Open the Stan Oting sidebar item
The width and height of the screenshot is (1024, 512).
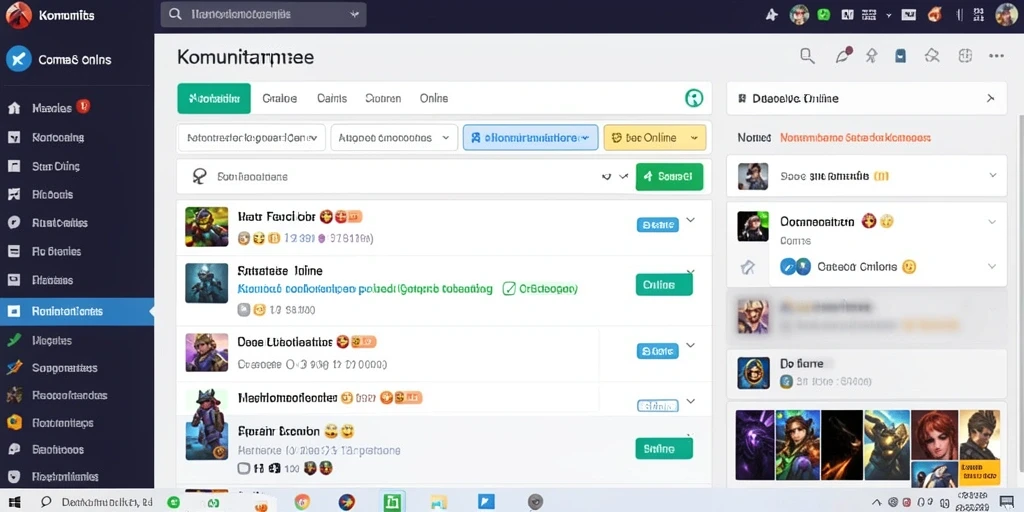pyautogui.click(x=56, y=167)
